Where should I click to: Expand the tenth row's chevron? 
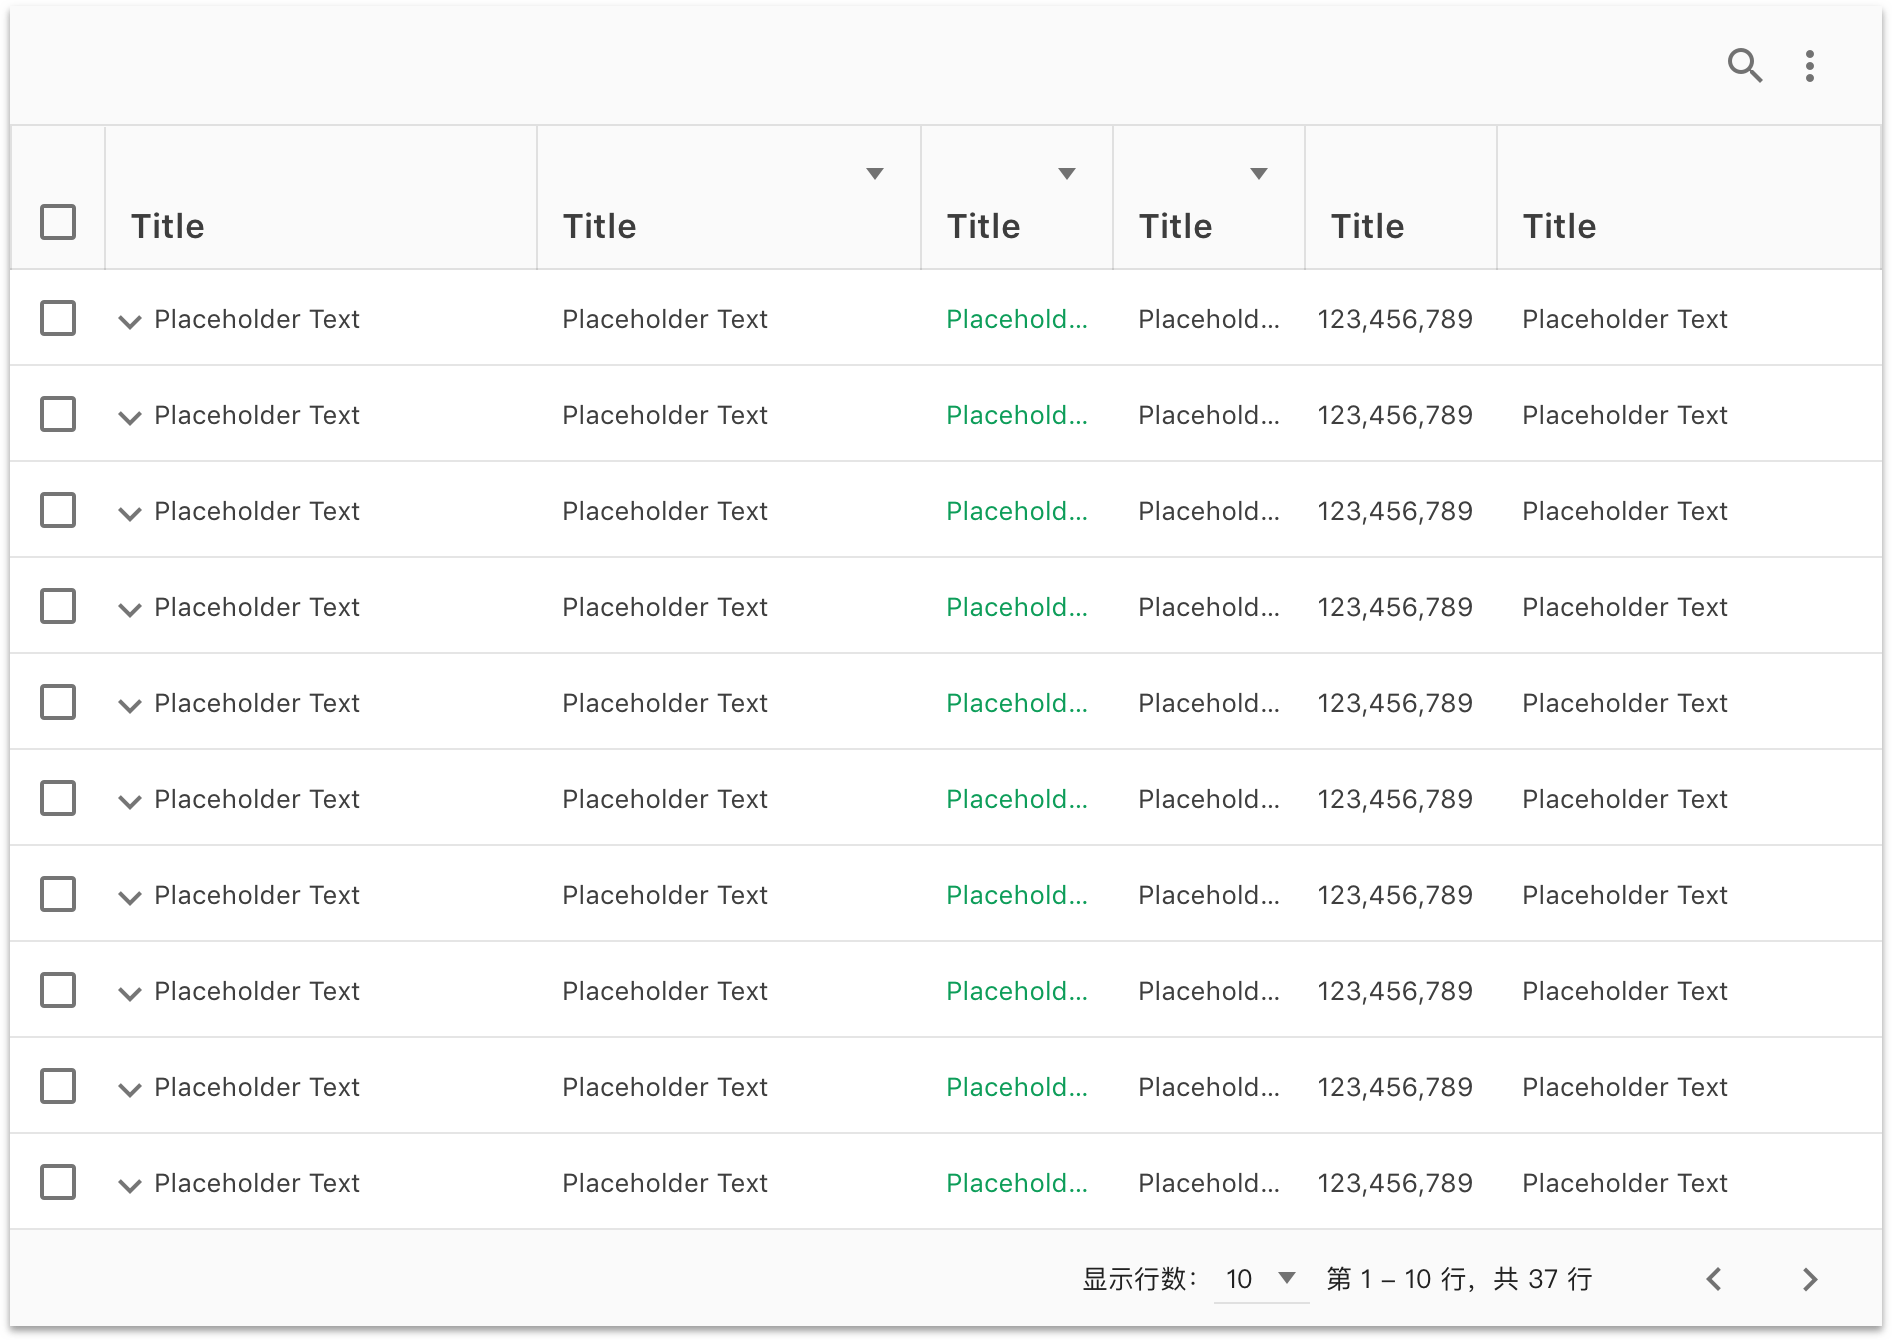(x=130, y=1186)
